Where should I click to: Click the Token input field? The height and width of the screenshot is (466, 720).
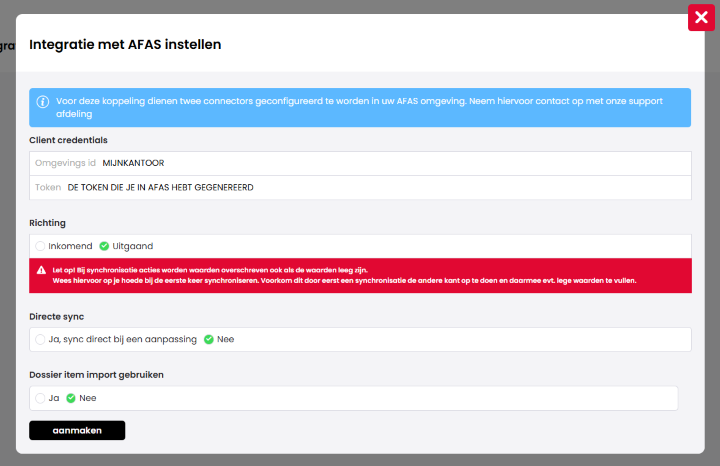(x=360, y=187)
